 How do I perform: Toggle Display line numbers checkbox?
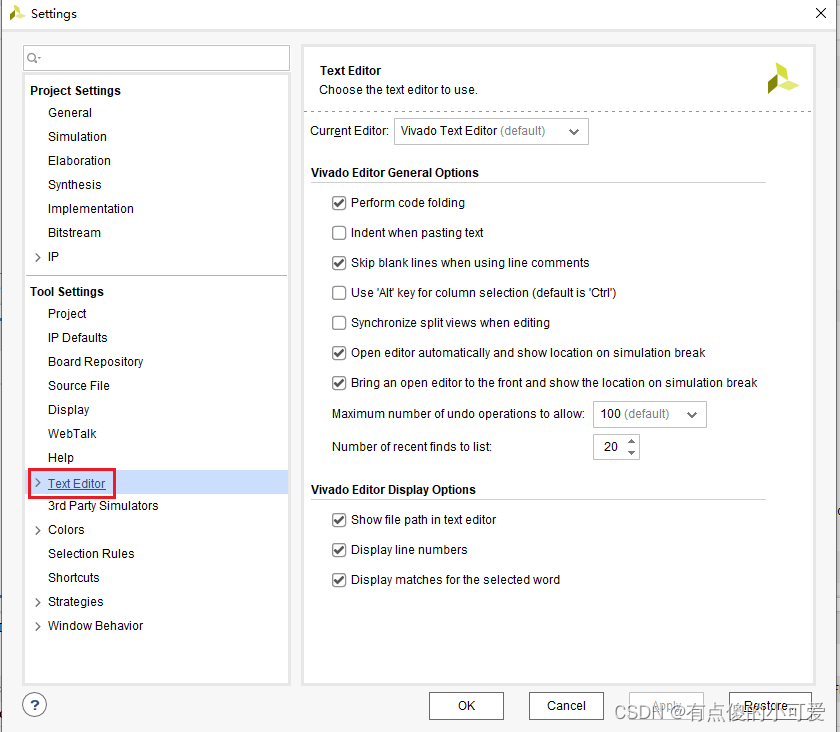(x=339, y=550)
